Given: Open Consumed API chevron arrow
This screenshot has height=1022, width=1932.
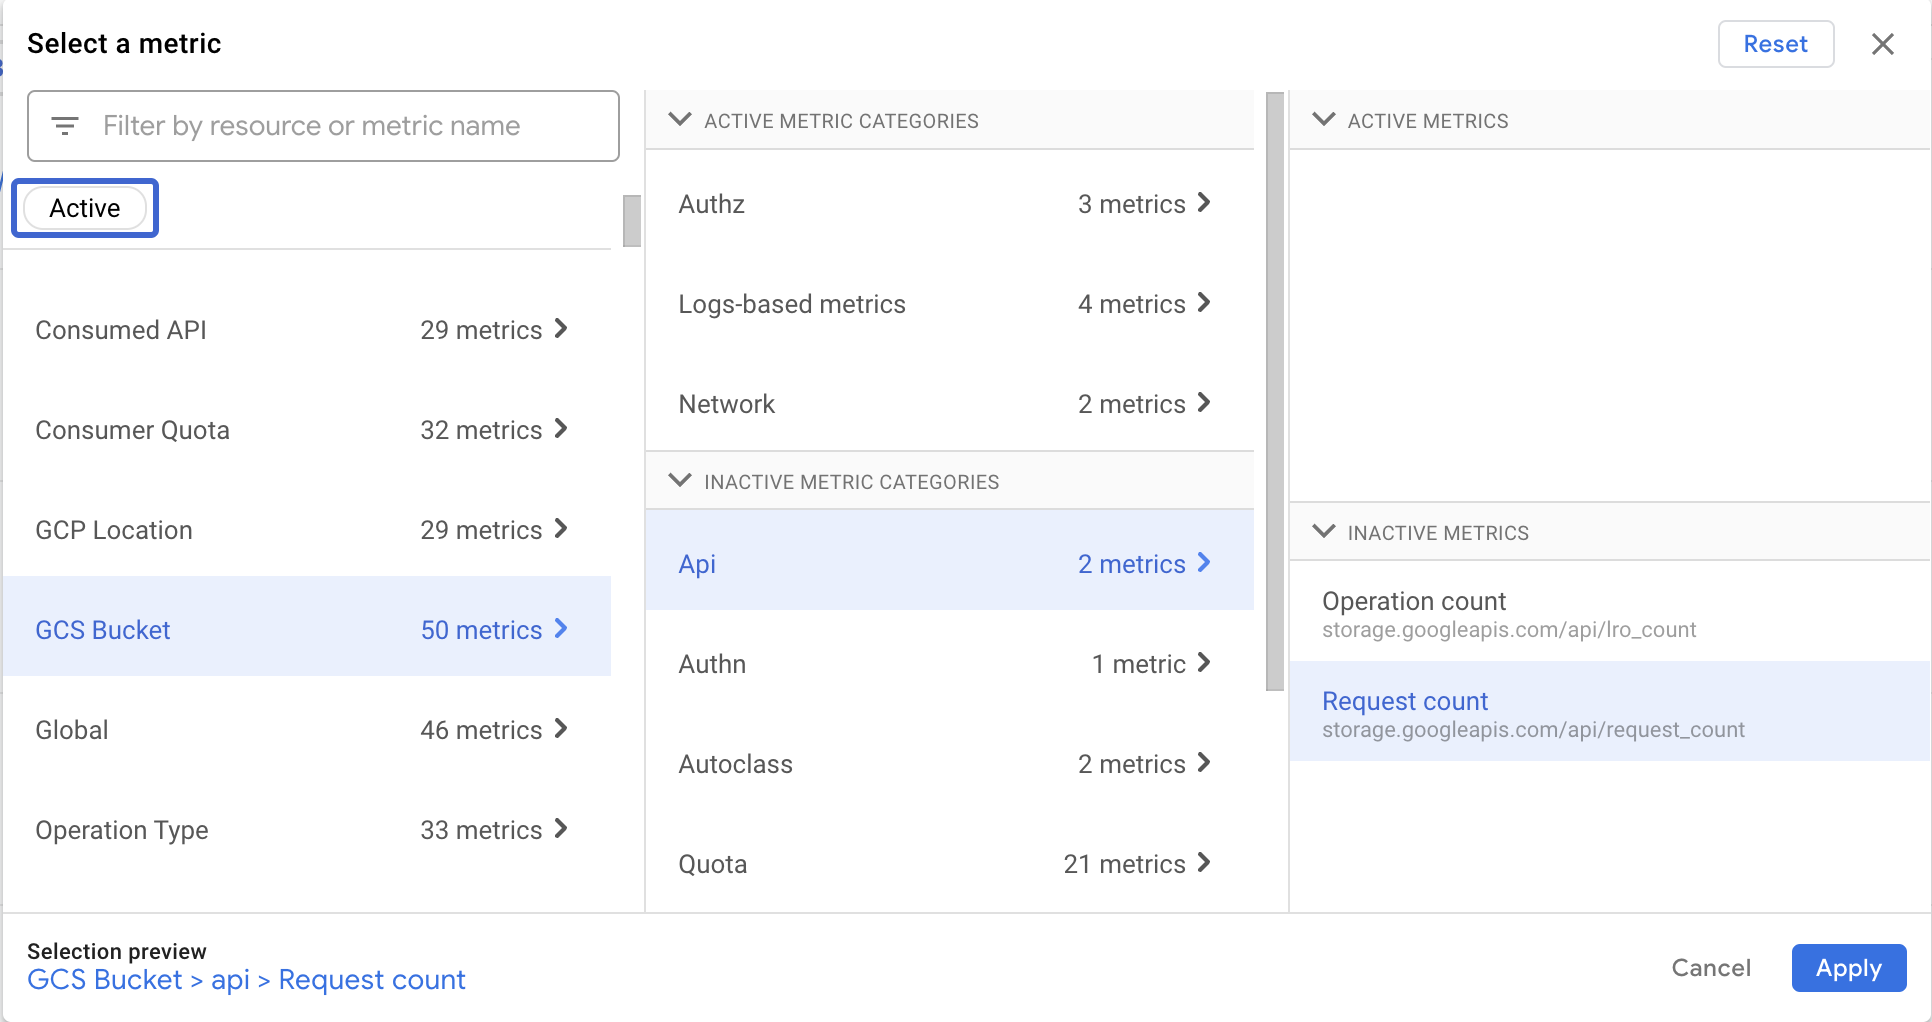Looking at the screenshot, I should (x=561, y=329).
